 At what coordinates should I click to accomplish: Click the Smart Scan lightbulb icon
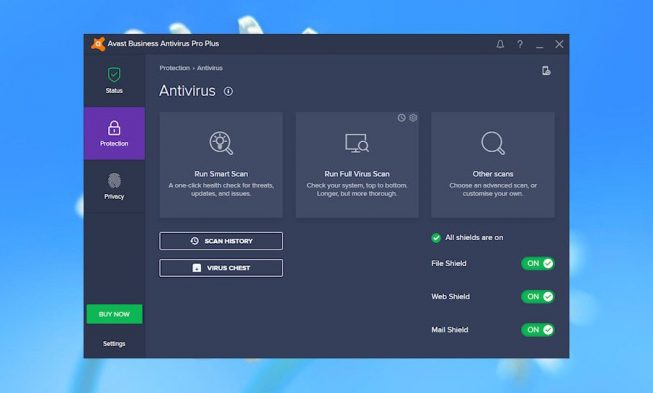(x=221, y=143)
